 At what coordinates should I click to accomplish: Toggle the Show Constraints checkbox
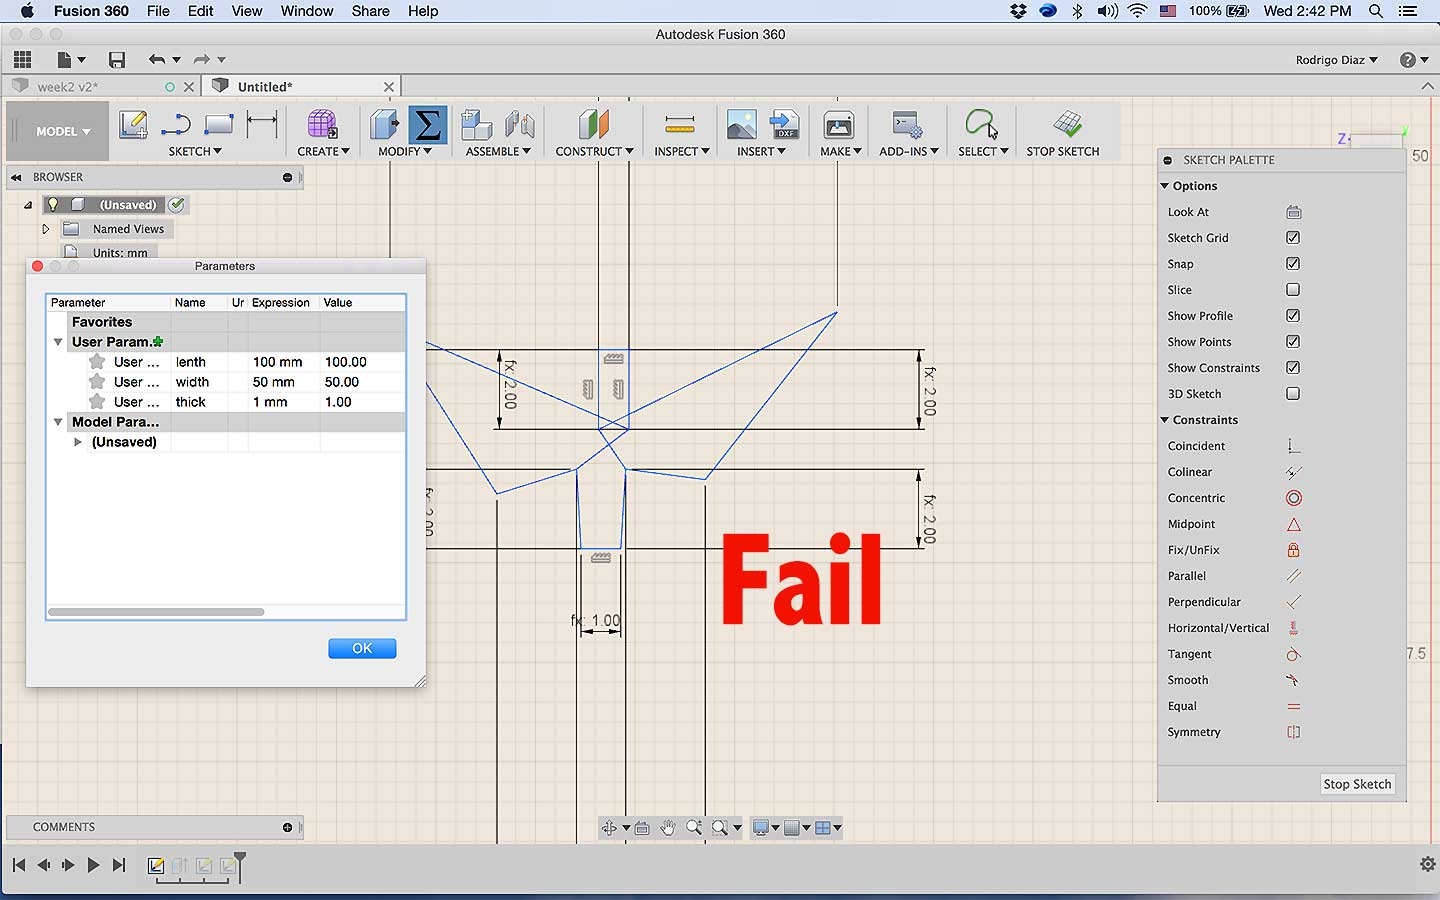point(1293,368)
